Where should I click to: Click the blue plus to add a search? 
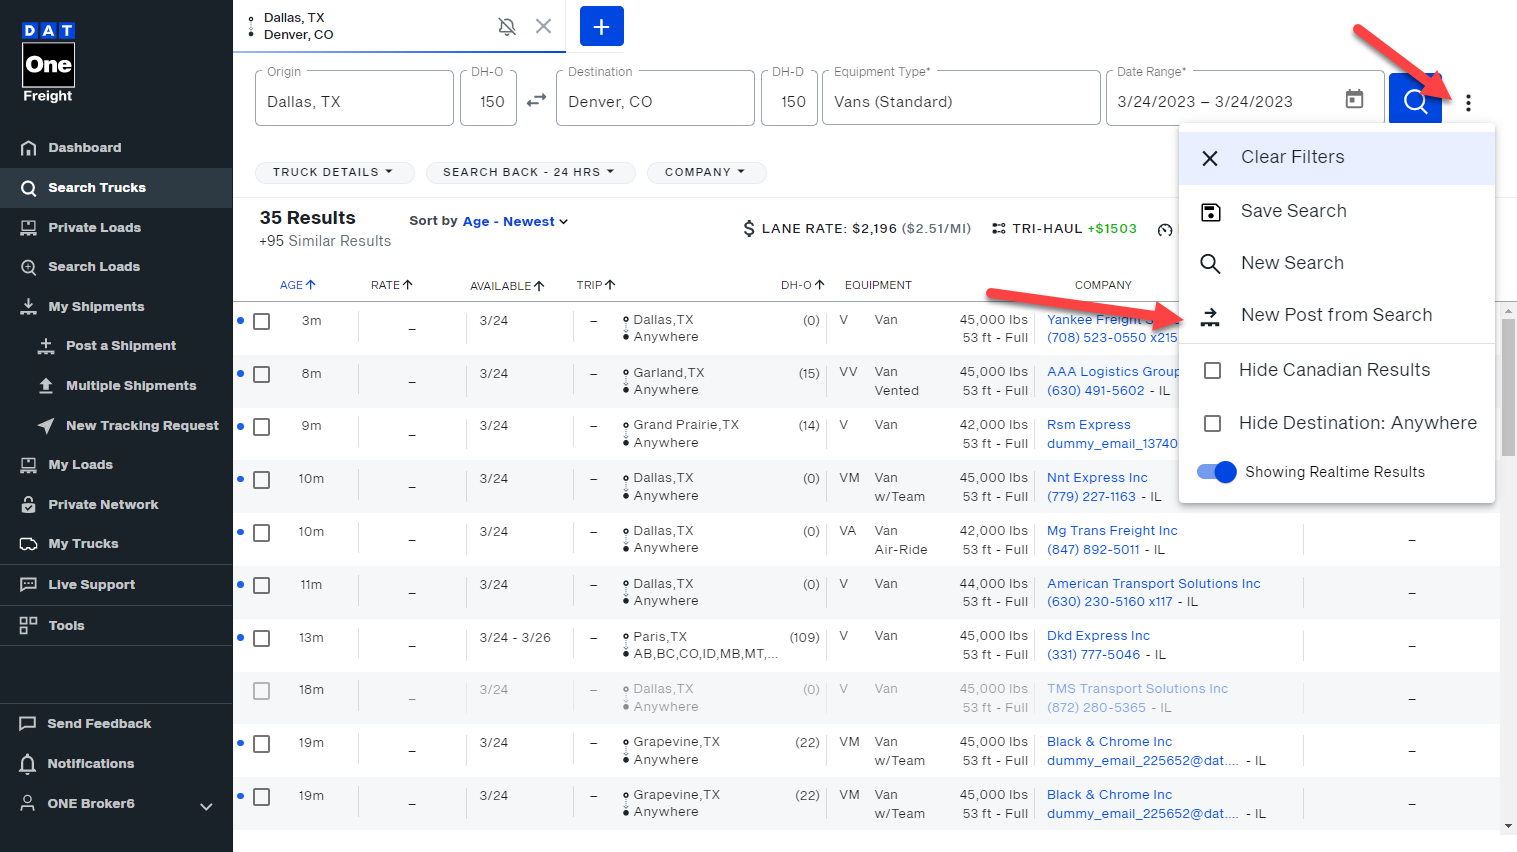point(601,26)
